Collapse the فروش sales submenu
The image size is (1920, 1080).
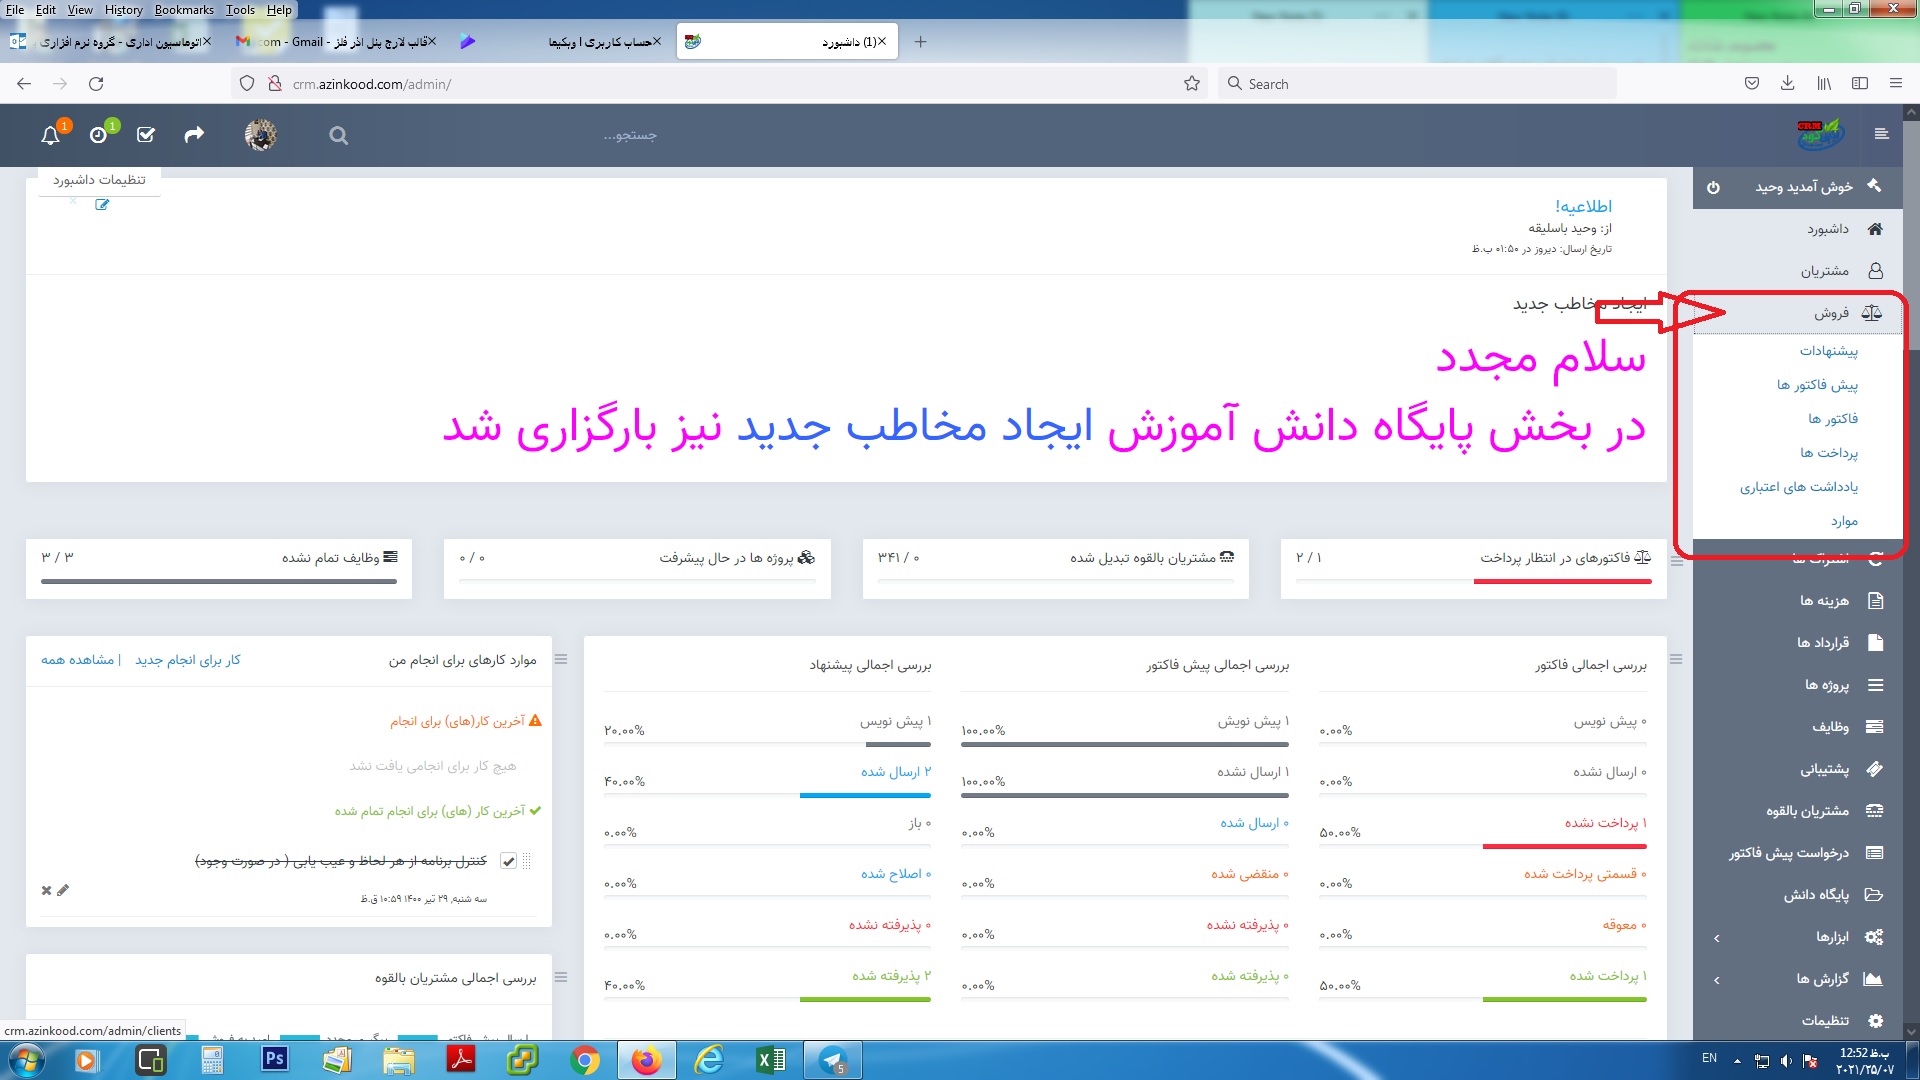(1832, 313)
